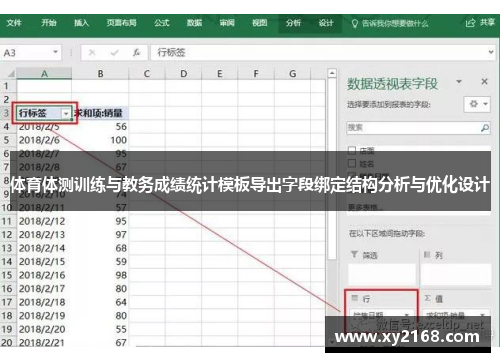Select the cell with date 2018/2/12
Viewport: 500px width, 362px height.
[44, 221]
